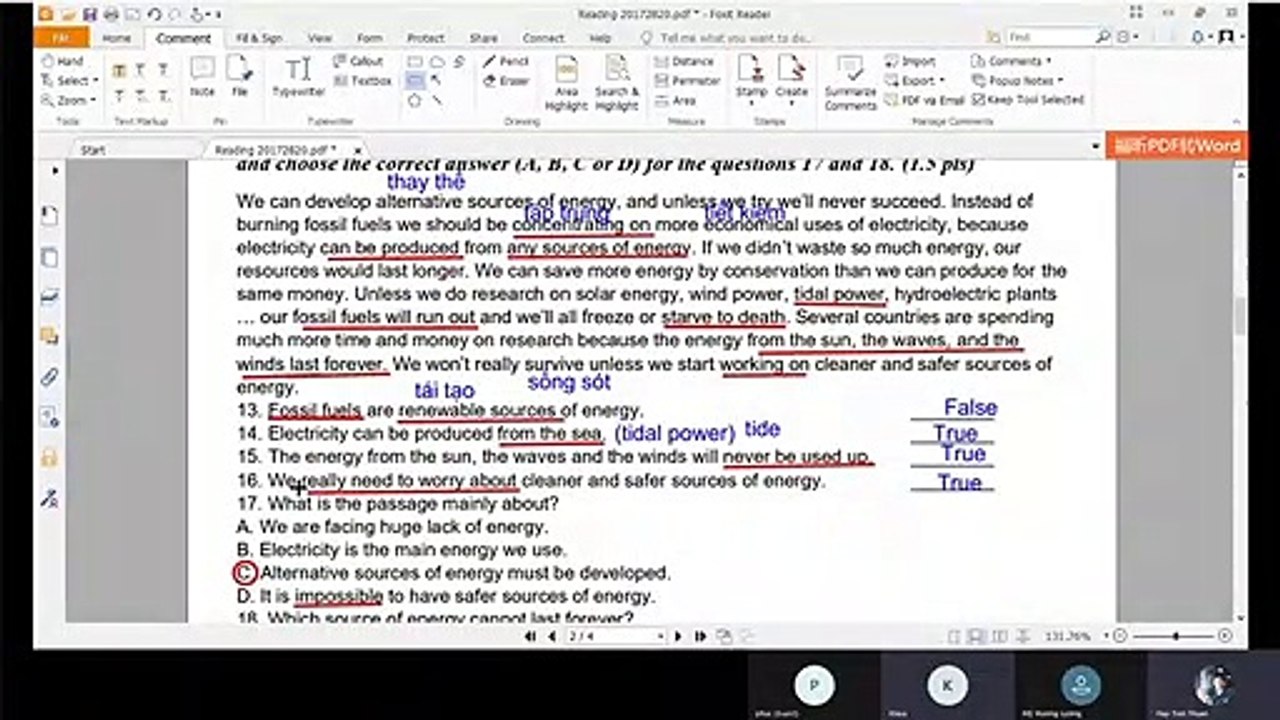This screenshot has width=1280, height=720.
Task: Import comments into the document
Action: tap(910, 62)
